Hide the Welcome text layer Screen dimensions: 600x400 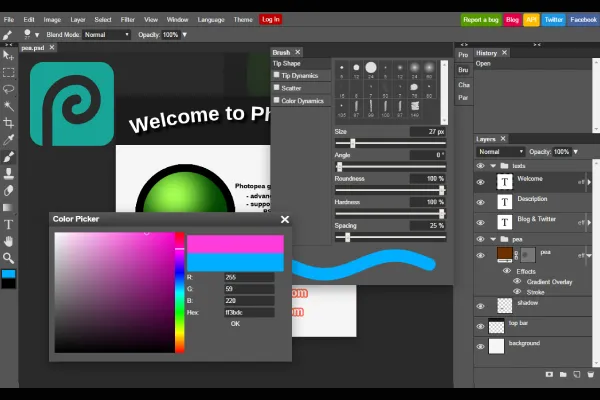tap(481, 182)
